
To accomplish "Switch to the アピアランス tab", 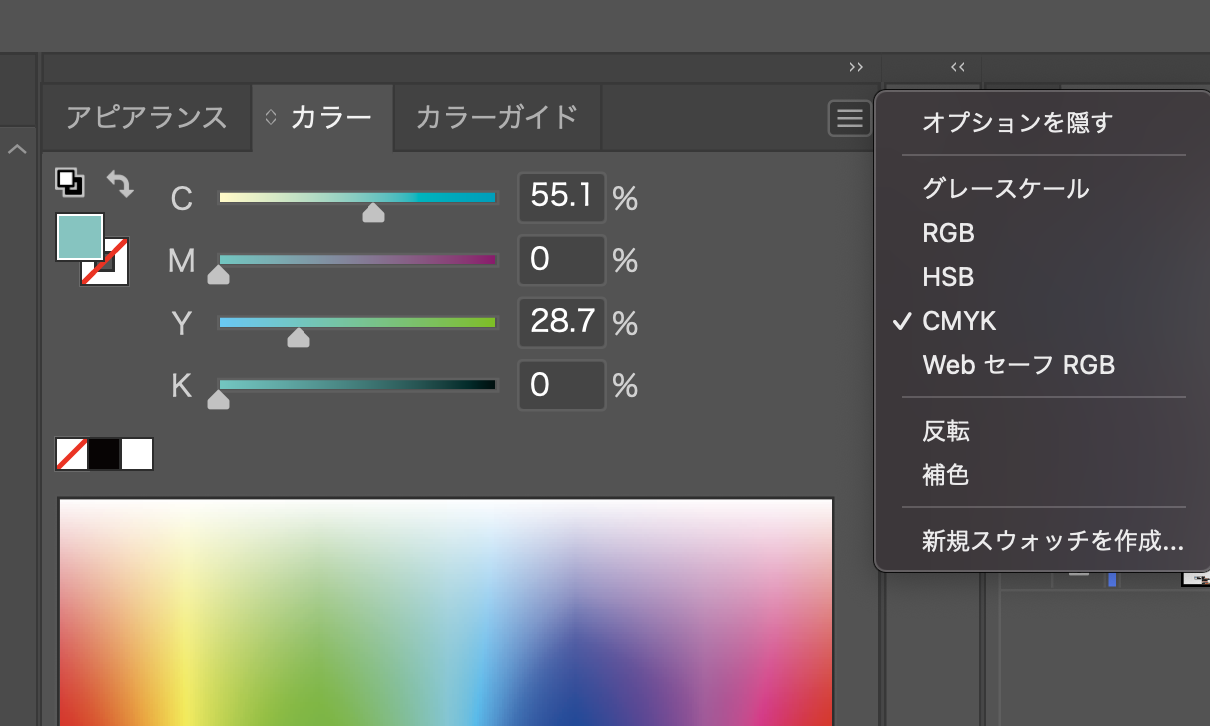I will [x=146, y=118].
